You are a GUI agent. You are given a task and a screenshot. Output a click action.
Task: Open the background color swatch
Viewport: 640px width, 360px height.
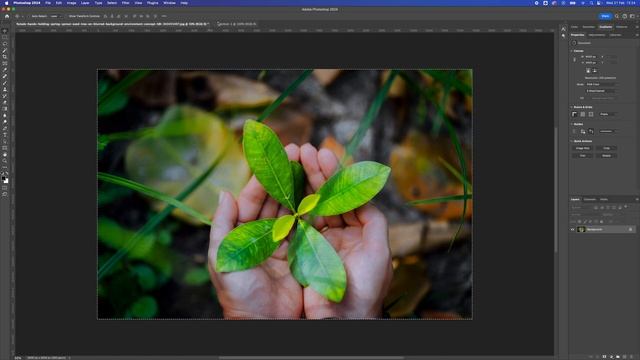[6, 181]
